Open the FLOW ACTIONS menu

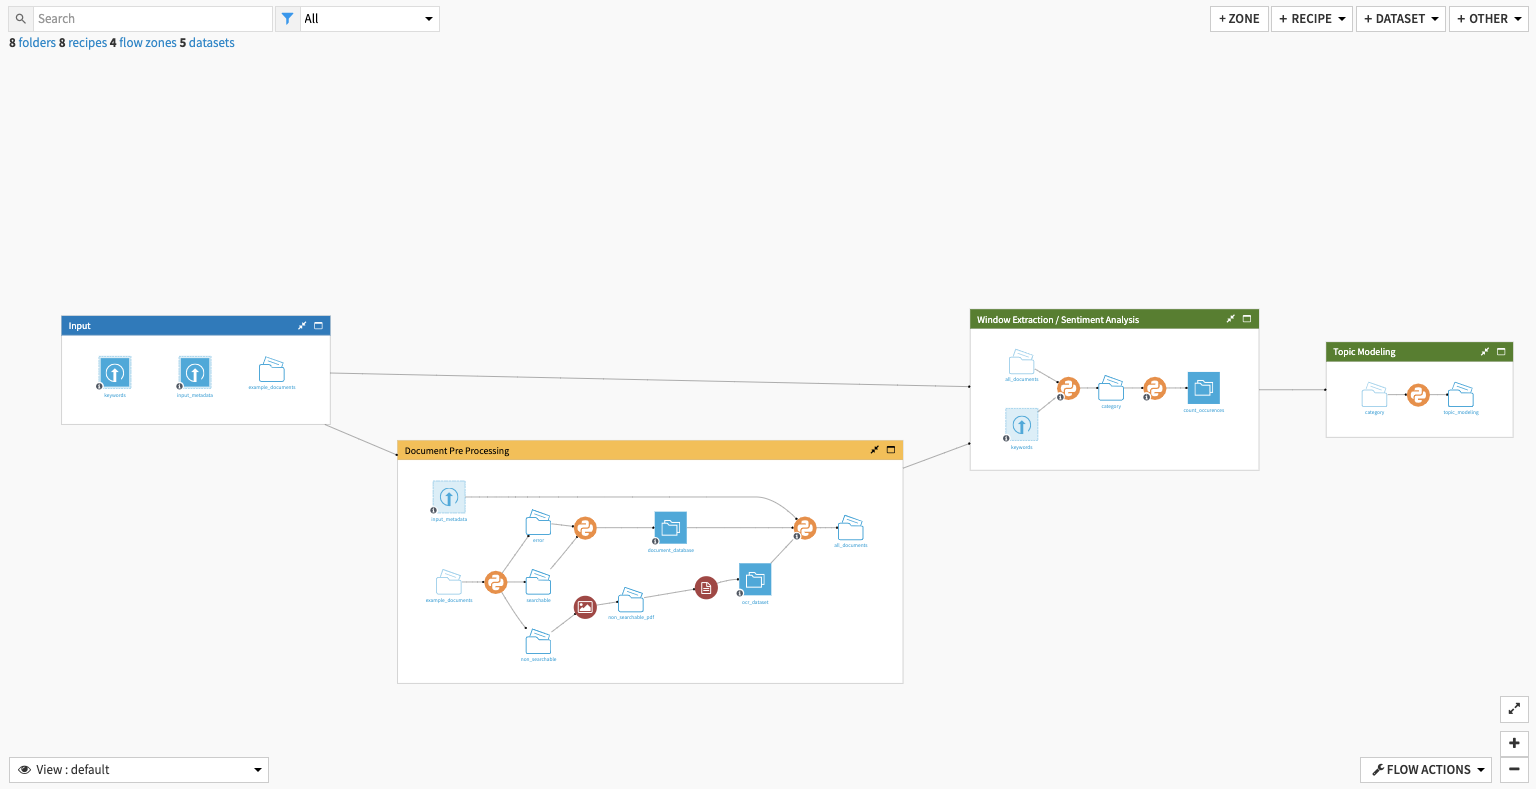[x=1426, y=770]
